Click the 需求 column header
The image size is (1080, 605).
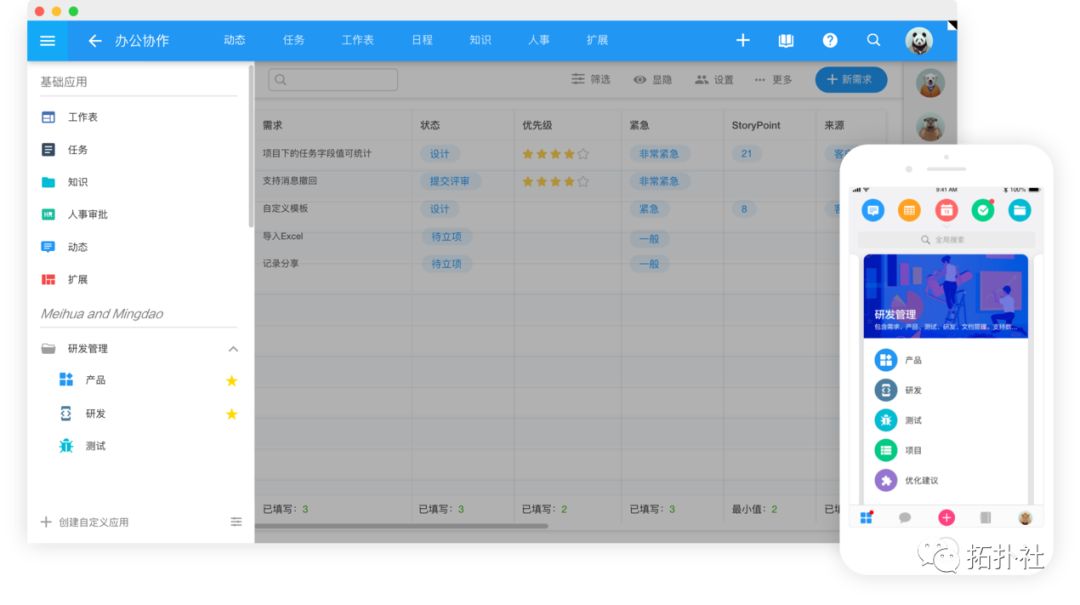273,125
